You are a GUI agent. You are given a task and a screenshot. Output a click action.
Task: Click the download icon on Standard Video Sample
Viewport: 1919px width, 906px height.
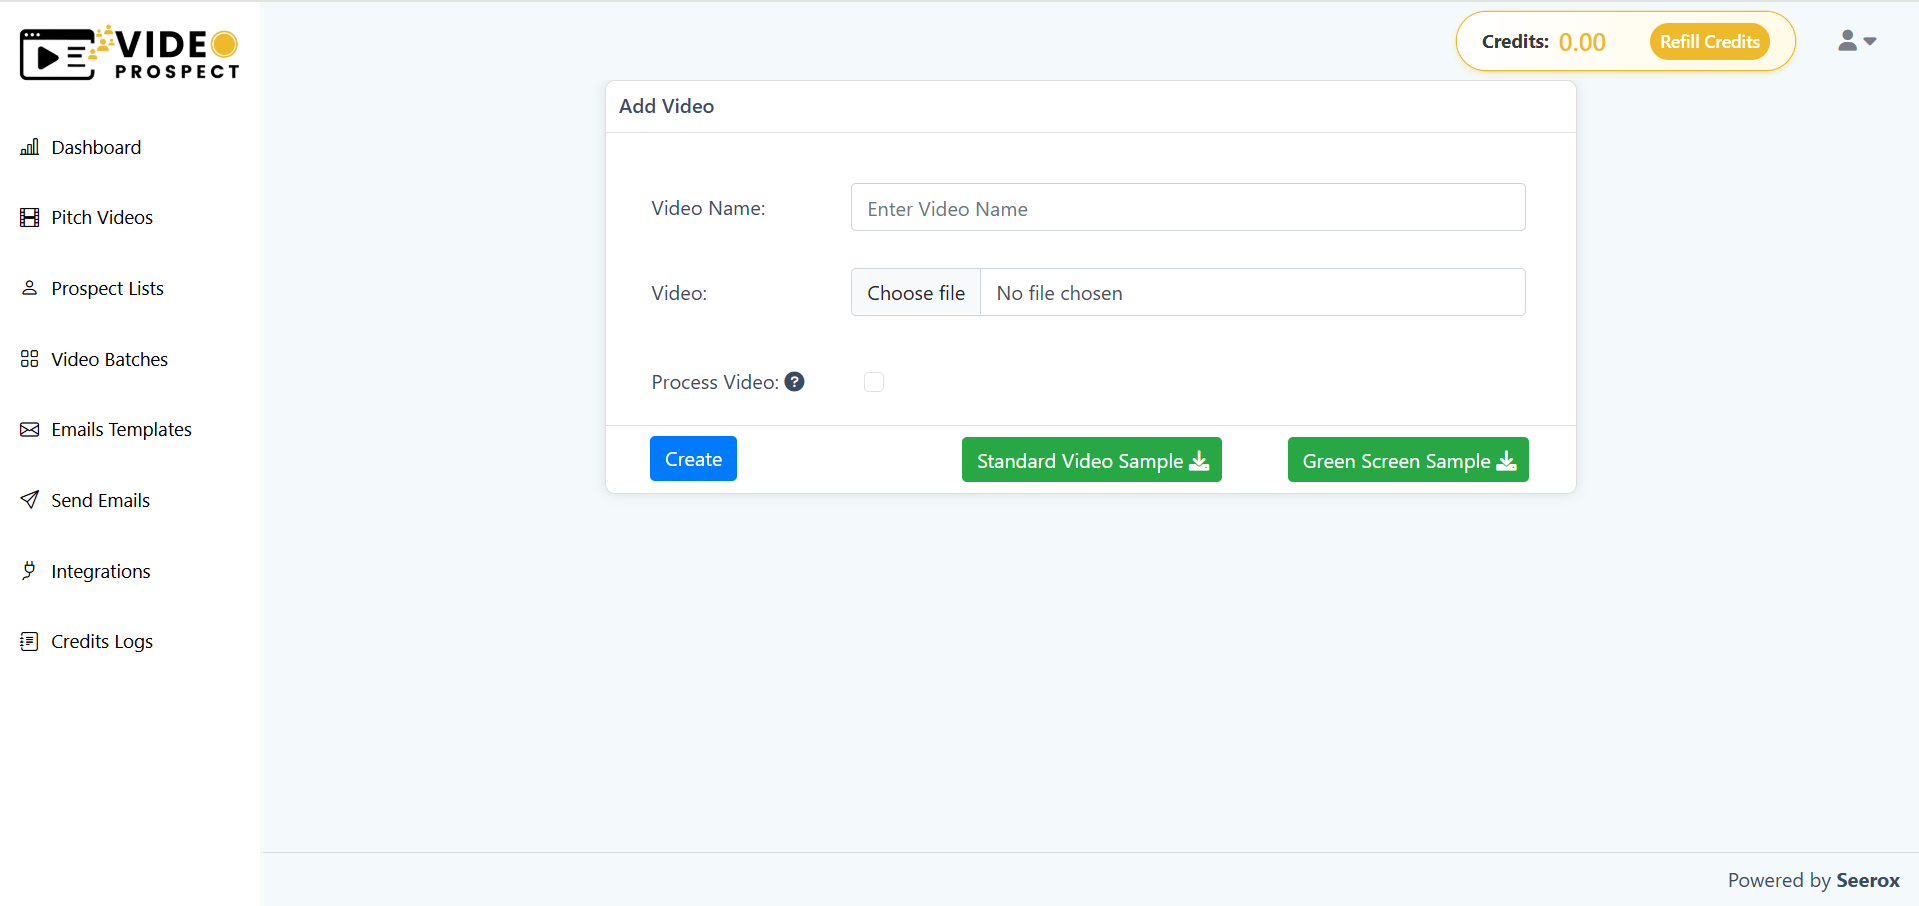coord(1198,461)
